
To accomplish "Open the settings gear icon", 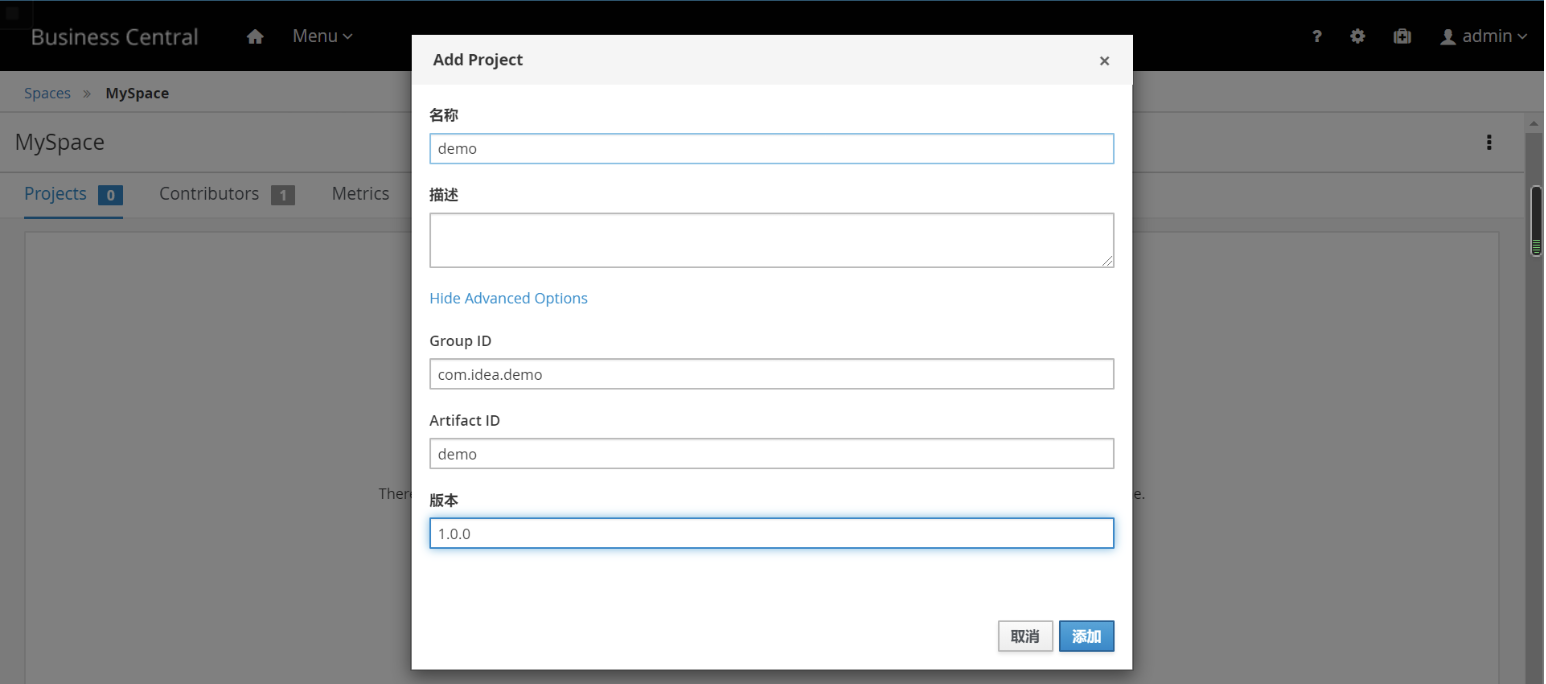I will (x=1357, y=36).
